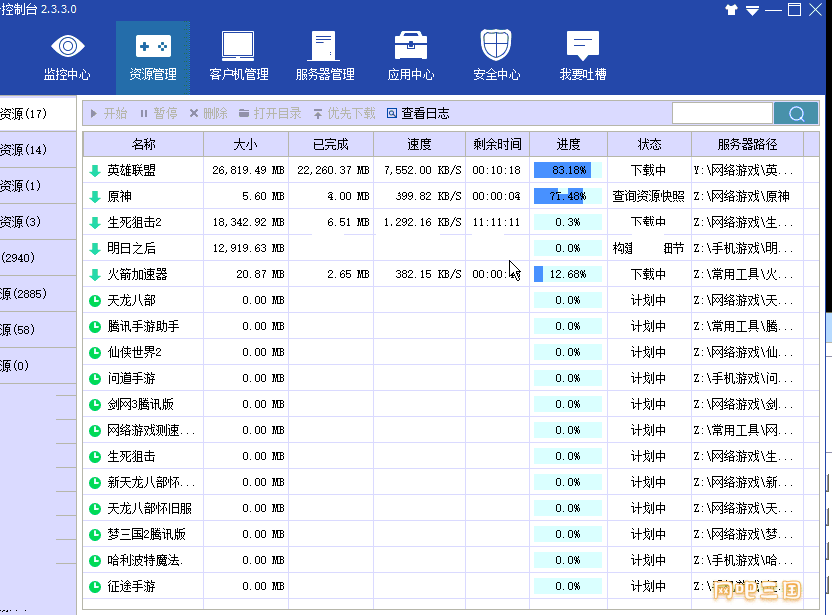Click the 26,819.49 MB size cell
The width and height of the screenshot is (832, 615).
pos(248,170)
